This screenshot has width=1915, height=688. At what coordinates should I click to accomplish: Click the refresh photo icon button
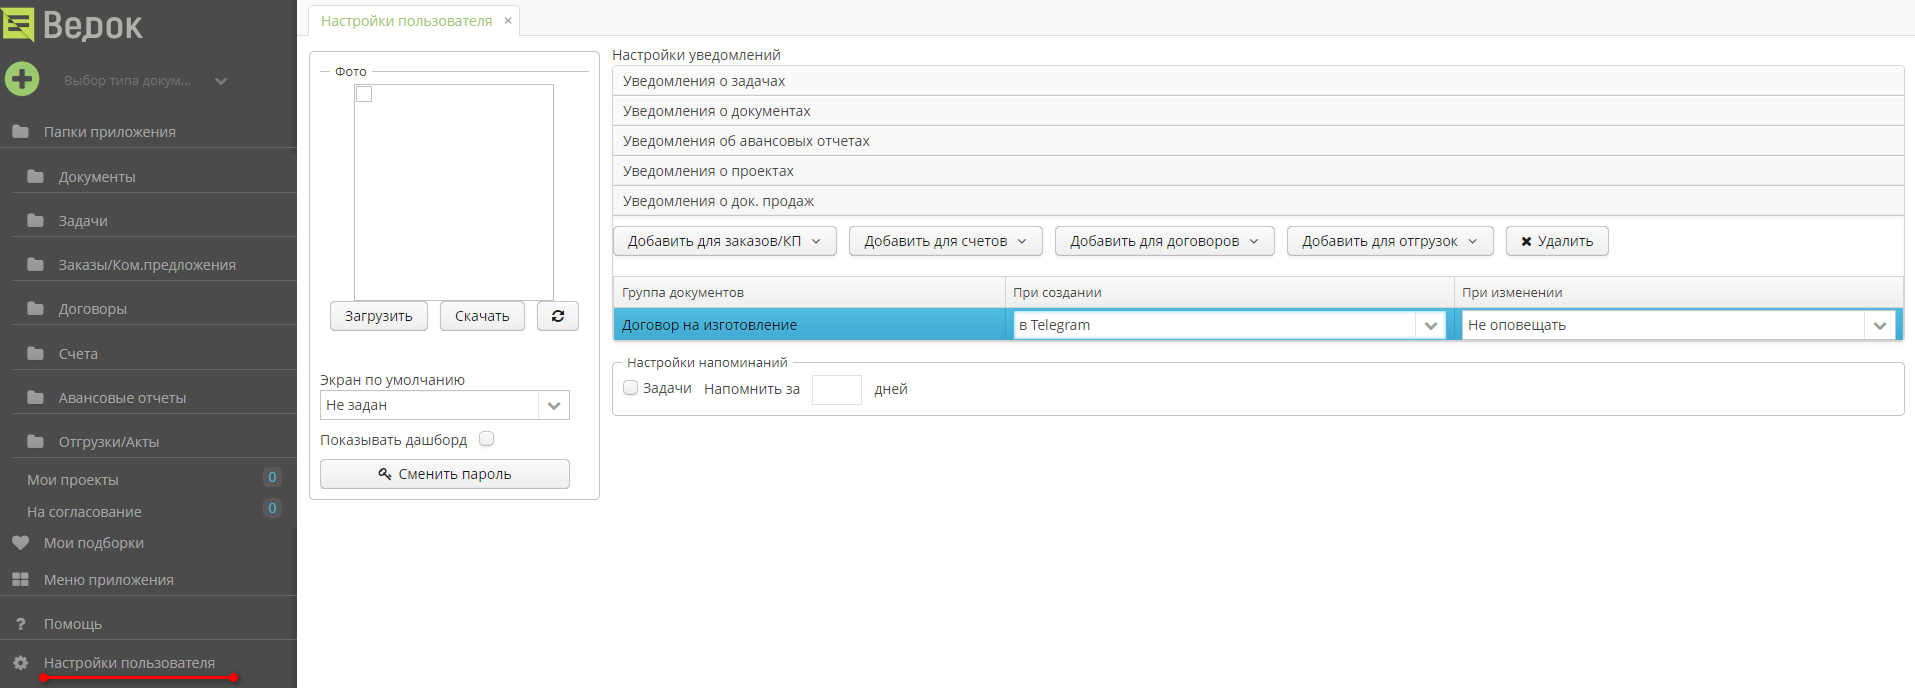(x=558, y=316)
